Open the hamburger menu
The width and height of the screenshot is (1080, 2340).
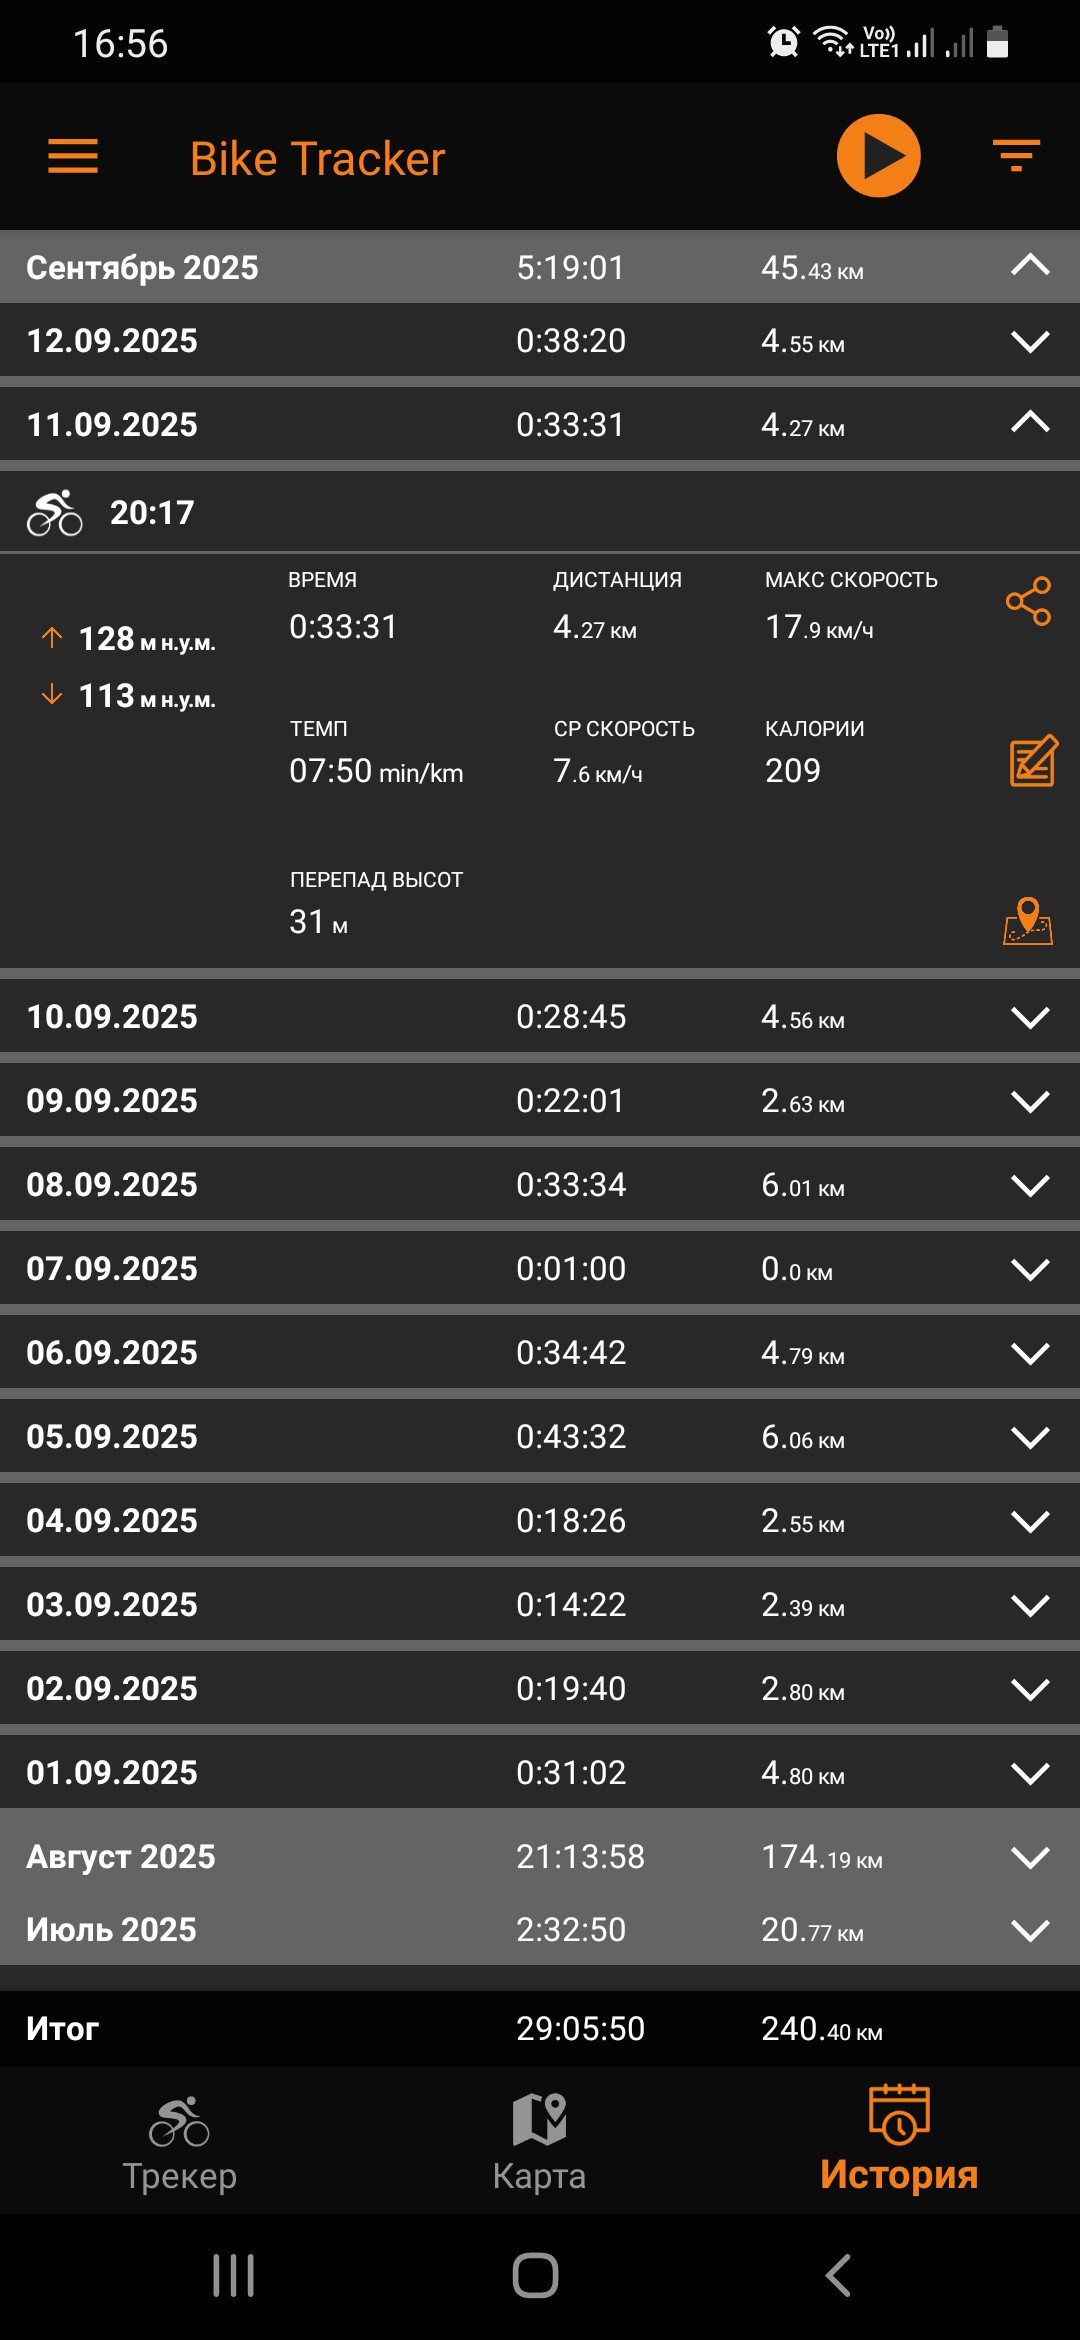73,157
